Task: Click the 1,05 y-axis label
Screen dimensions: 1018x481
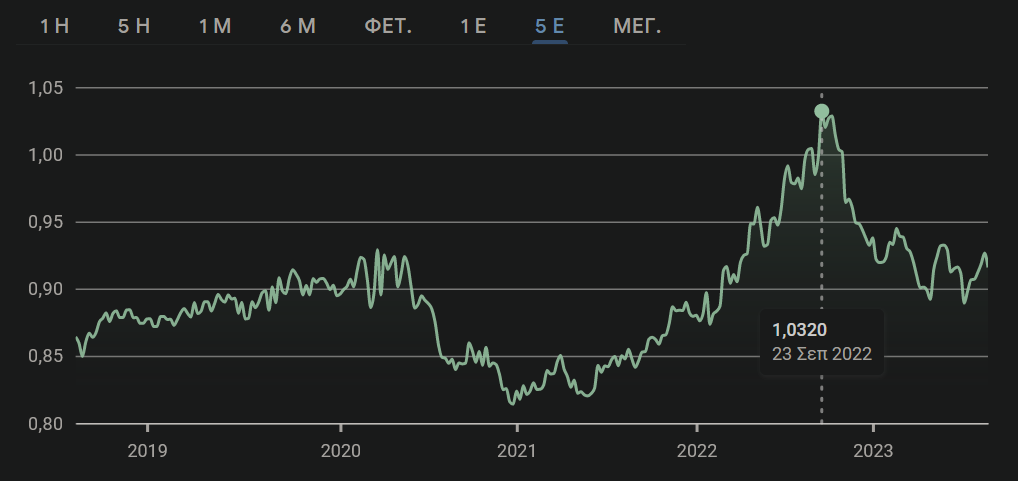Action: click(44, 88)
